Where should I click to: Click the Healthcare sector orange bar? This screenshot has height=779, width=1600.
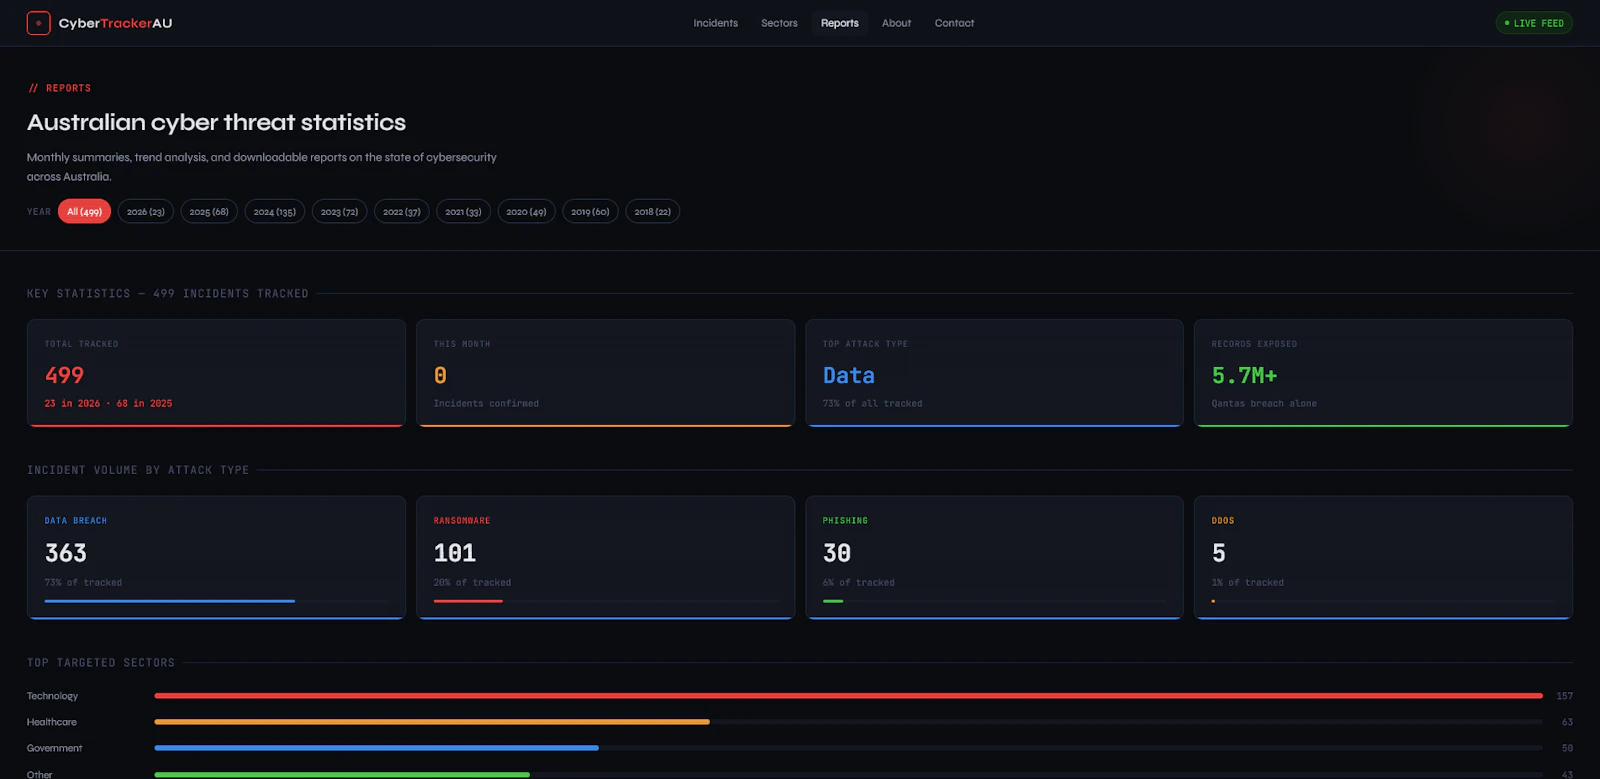pyautogui.click(x=432, y=721)
